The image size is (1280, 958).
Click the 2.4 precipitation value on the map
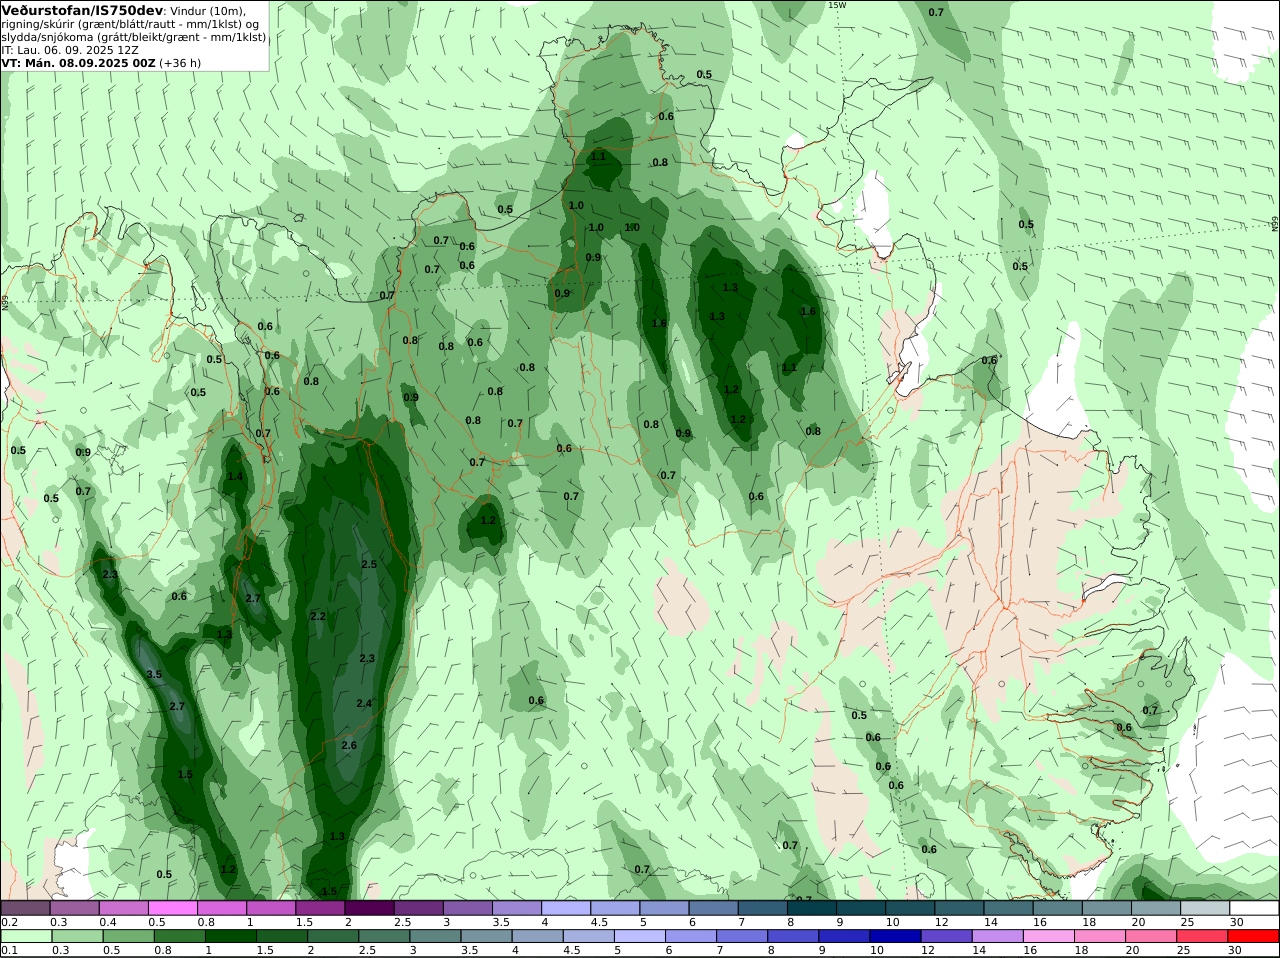click(x=364, y=703)
